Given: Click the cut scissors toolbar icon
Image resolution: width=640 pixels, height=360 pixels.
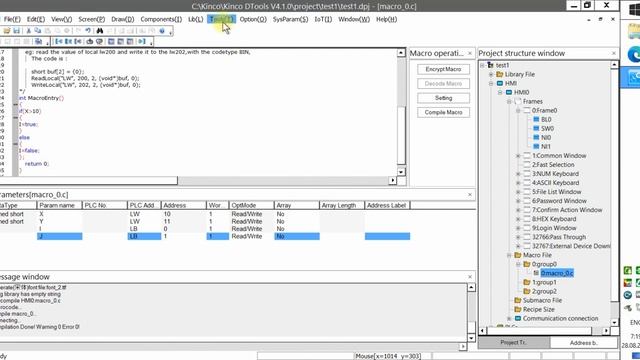Looking at the screenshot, I should 29,31.
